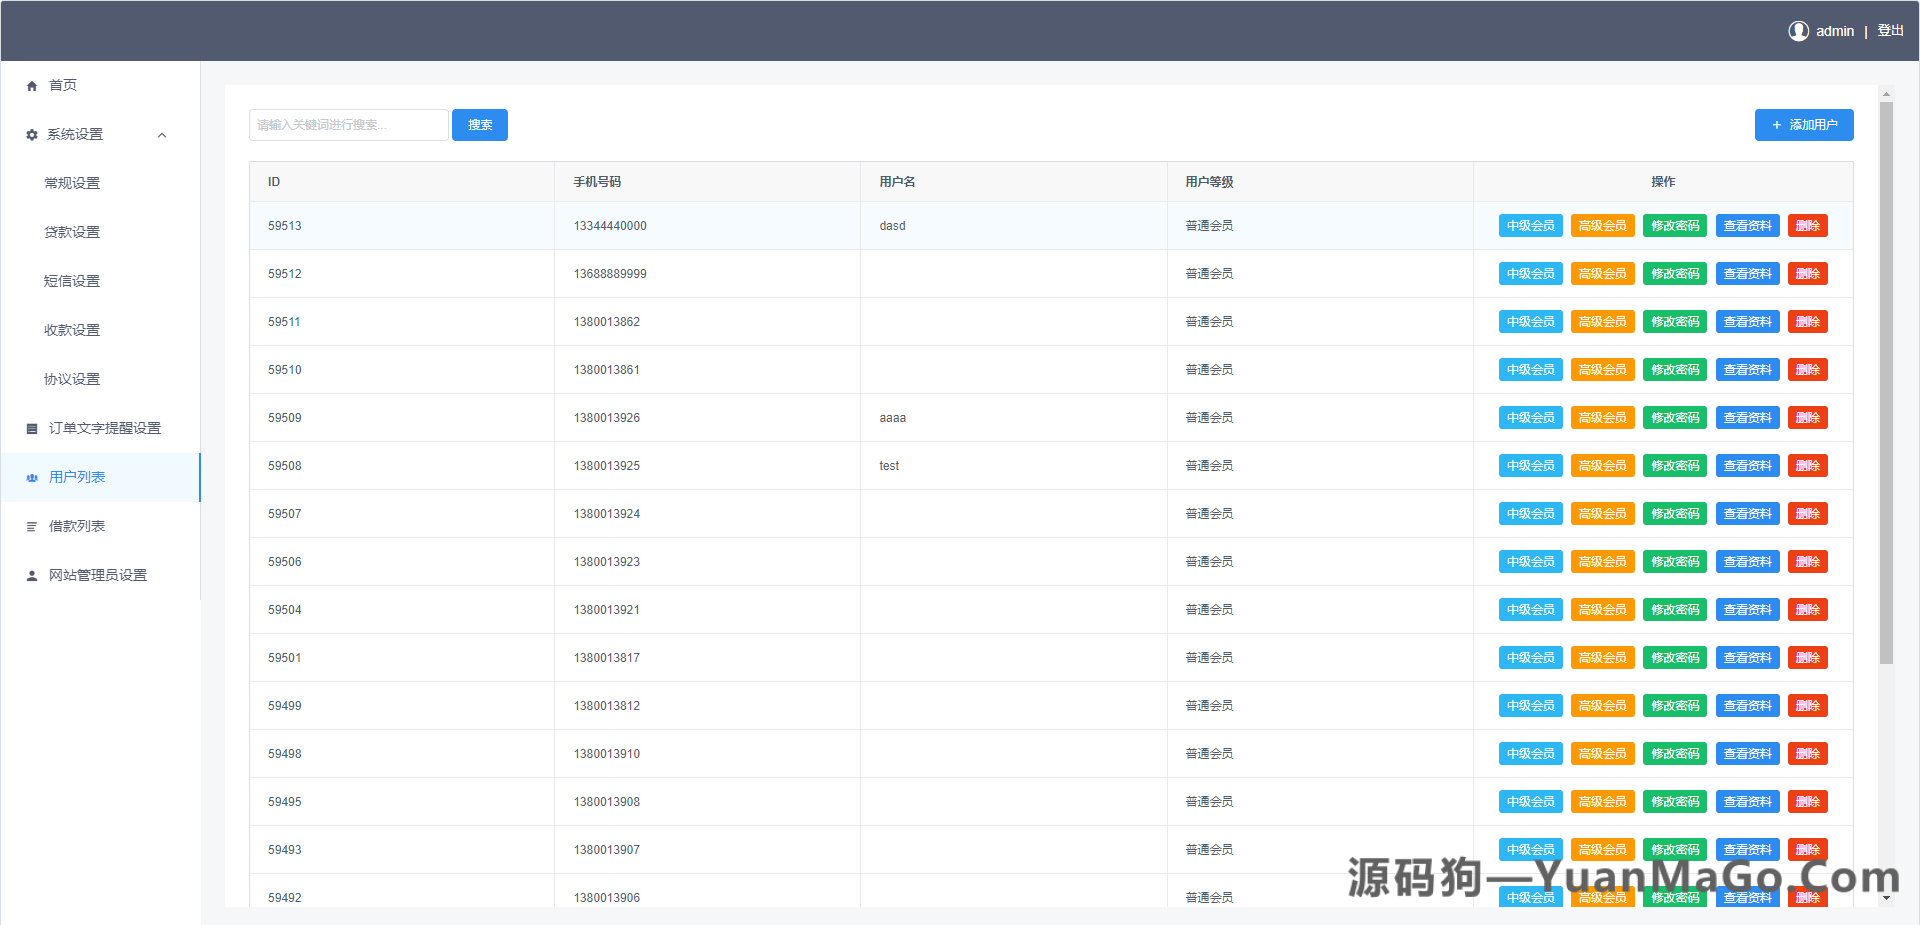Click the plus icon inside 添加用户 button
The height and width of the screenshot is (925, 1920).
click(1777, 124)
